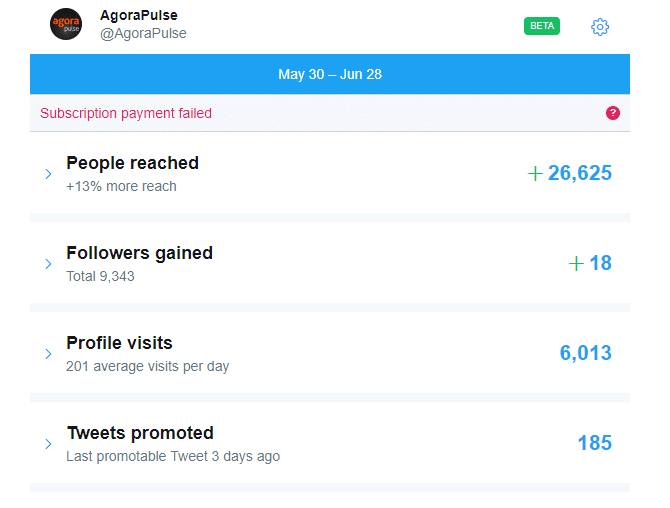670x508 pixels.
Task: Open the AgoraPulse account name
Action: click(x=139, y=15)
